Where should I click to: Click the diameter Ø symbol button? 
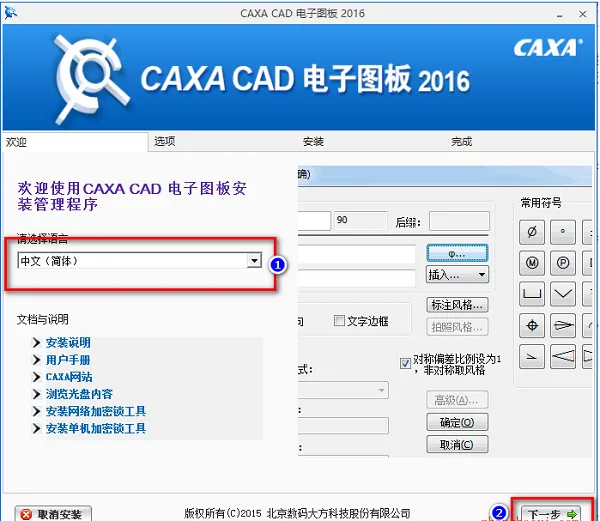532,232
